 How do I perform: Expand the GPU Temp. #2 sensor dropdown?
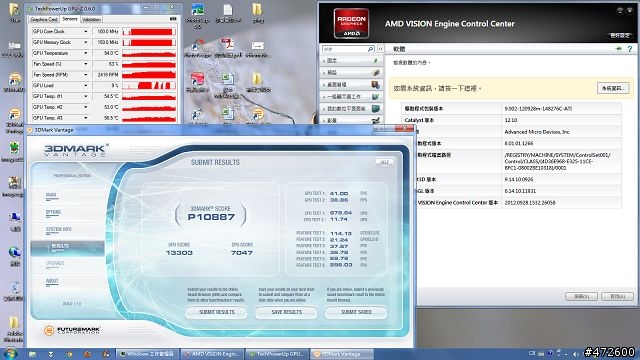[x=86, y=107]
